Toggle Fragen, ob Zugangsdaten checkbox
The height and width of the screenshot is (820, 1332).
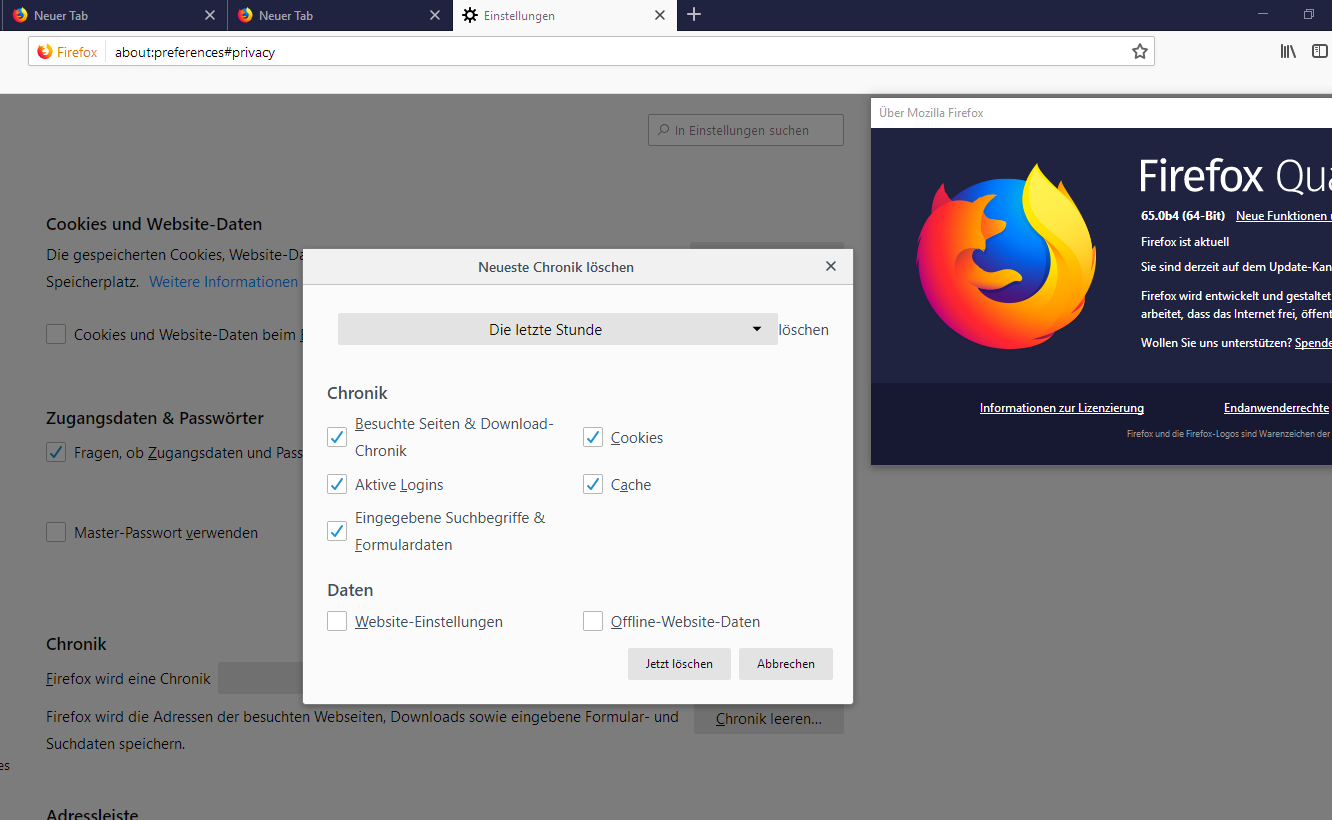56,452
